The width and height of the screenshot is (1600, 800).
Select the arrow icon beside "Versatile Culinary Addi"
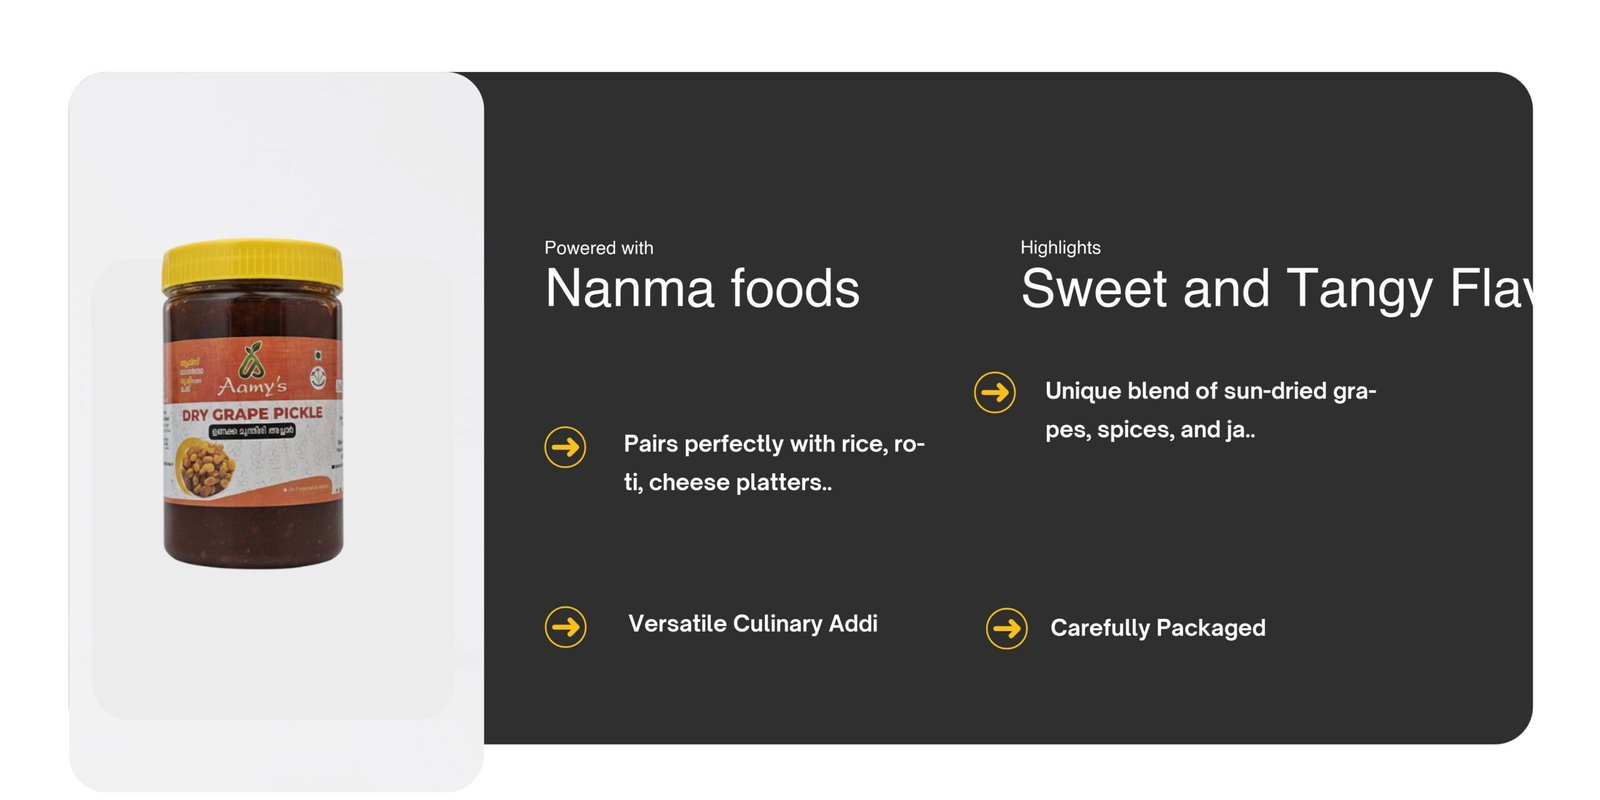point(565,627)
